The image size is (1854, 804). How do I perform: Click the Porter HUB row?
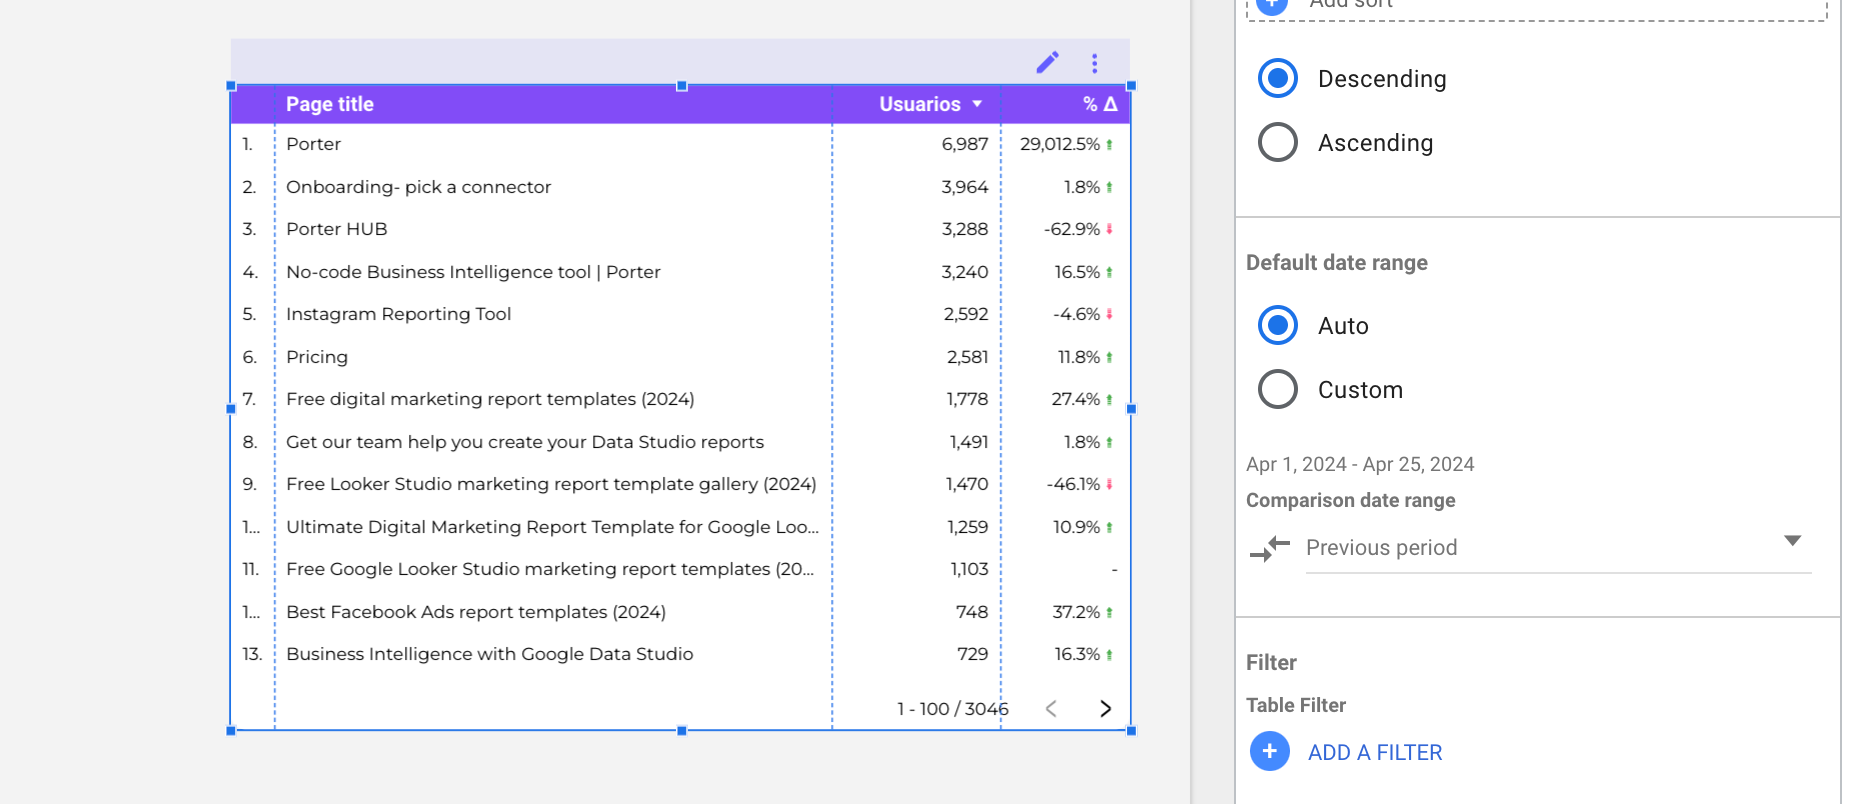[336, 229]
